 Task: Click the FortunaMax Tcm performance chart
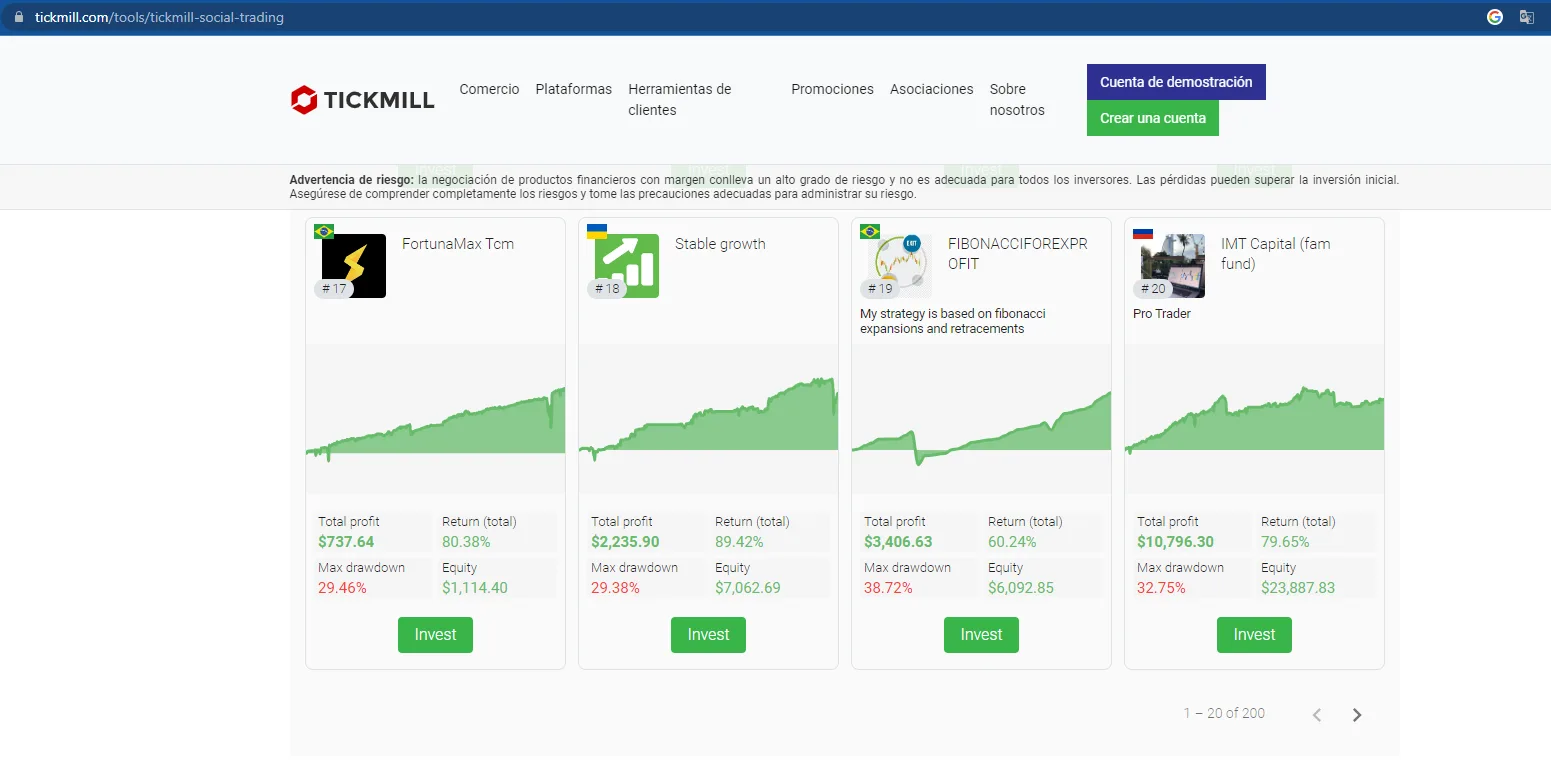(x=435, y=419)
